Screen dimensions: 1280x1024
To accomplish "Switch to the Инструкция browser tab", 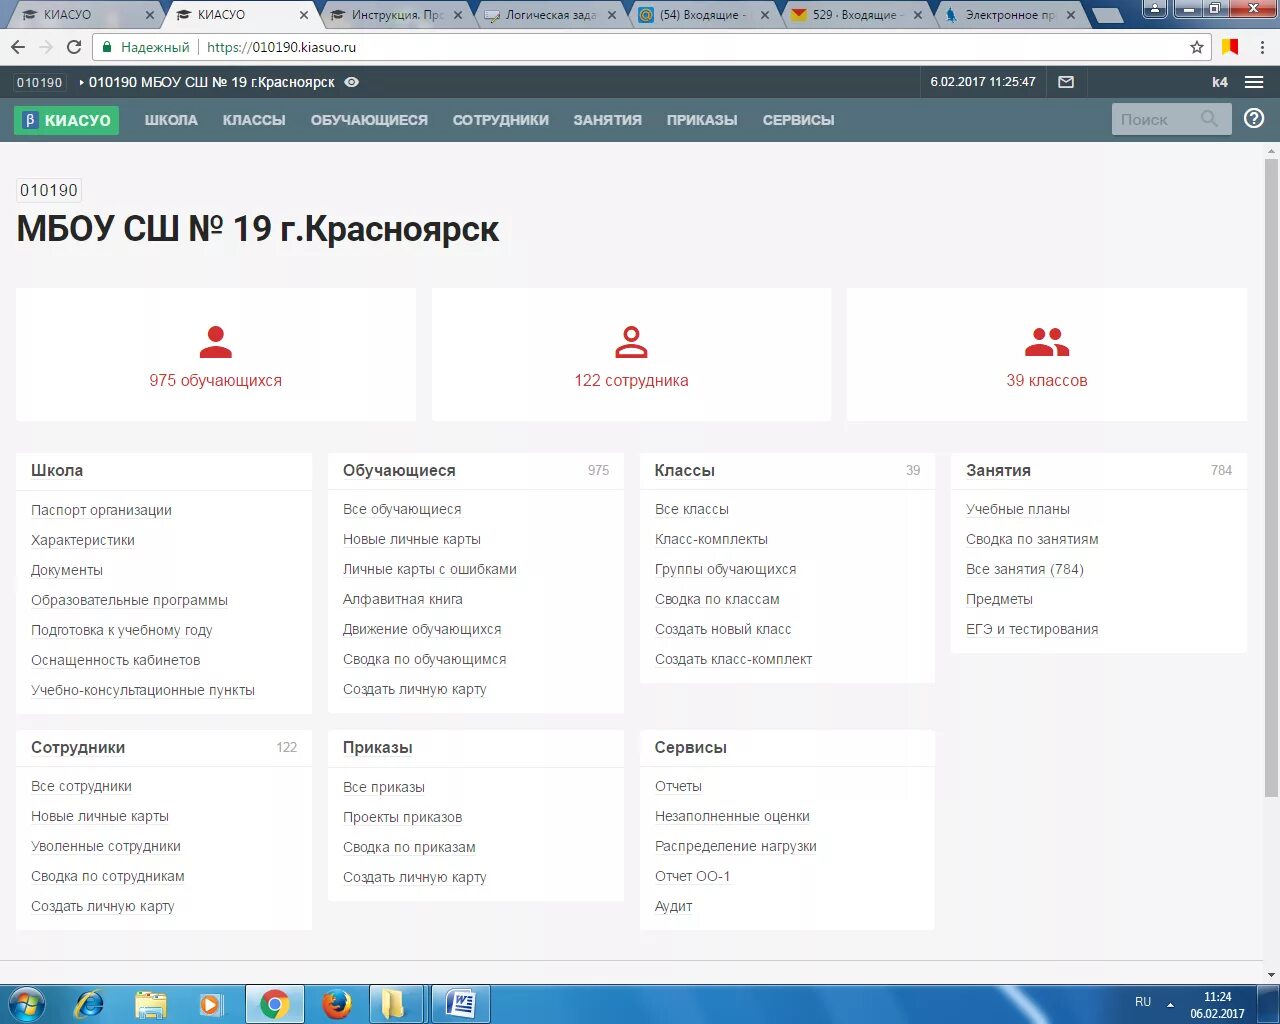I will coord(398,15).
